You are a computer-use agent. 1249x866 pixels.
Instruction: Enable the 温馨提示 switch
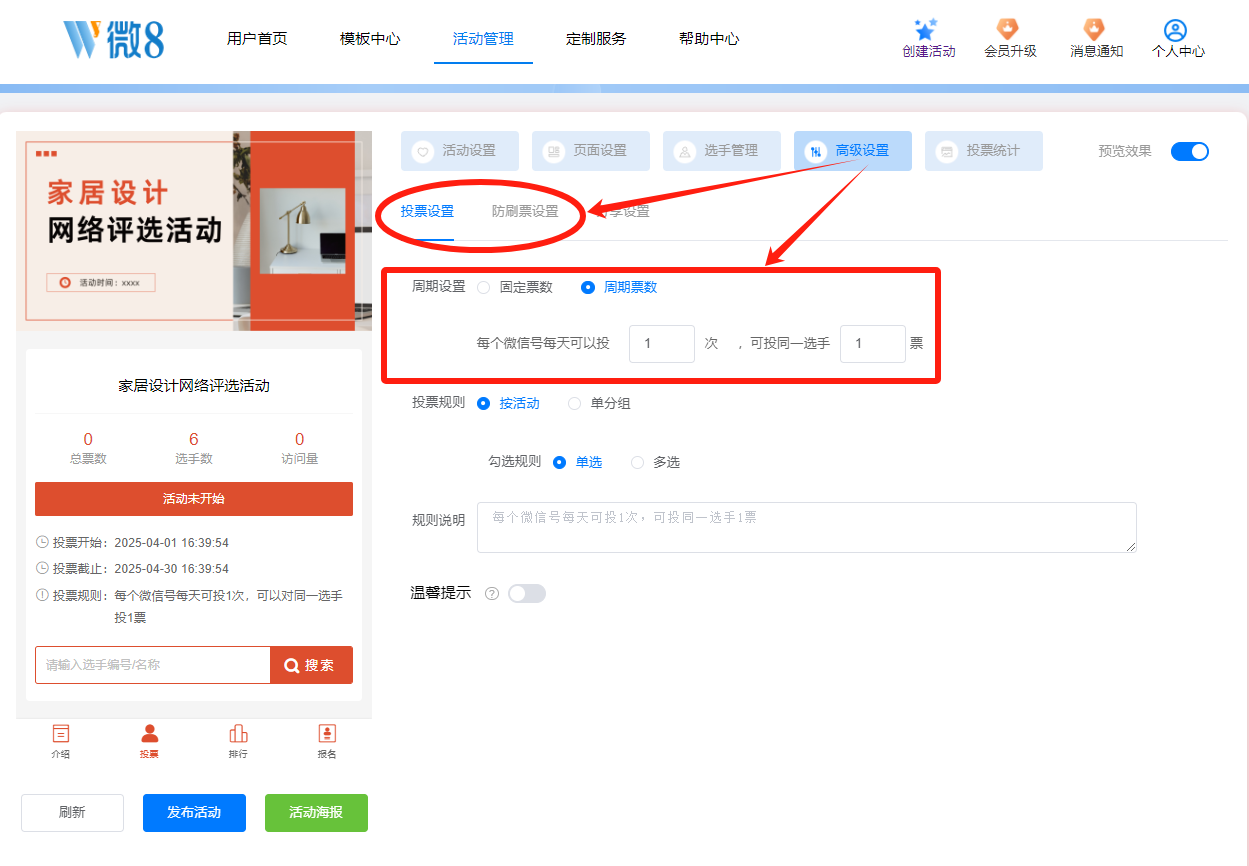pos(527,593)
